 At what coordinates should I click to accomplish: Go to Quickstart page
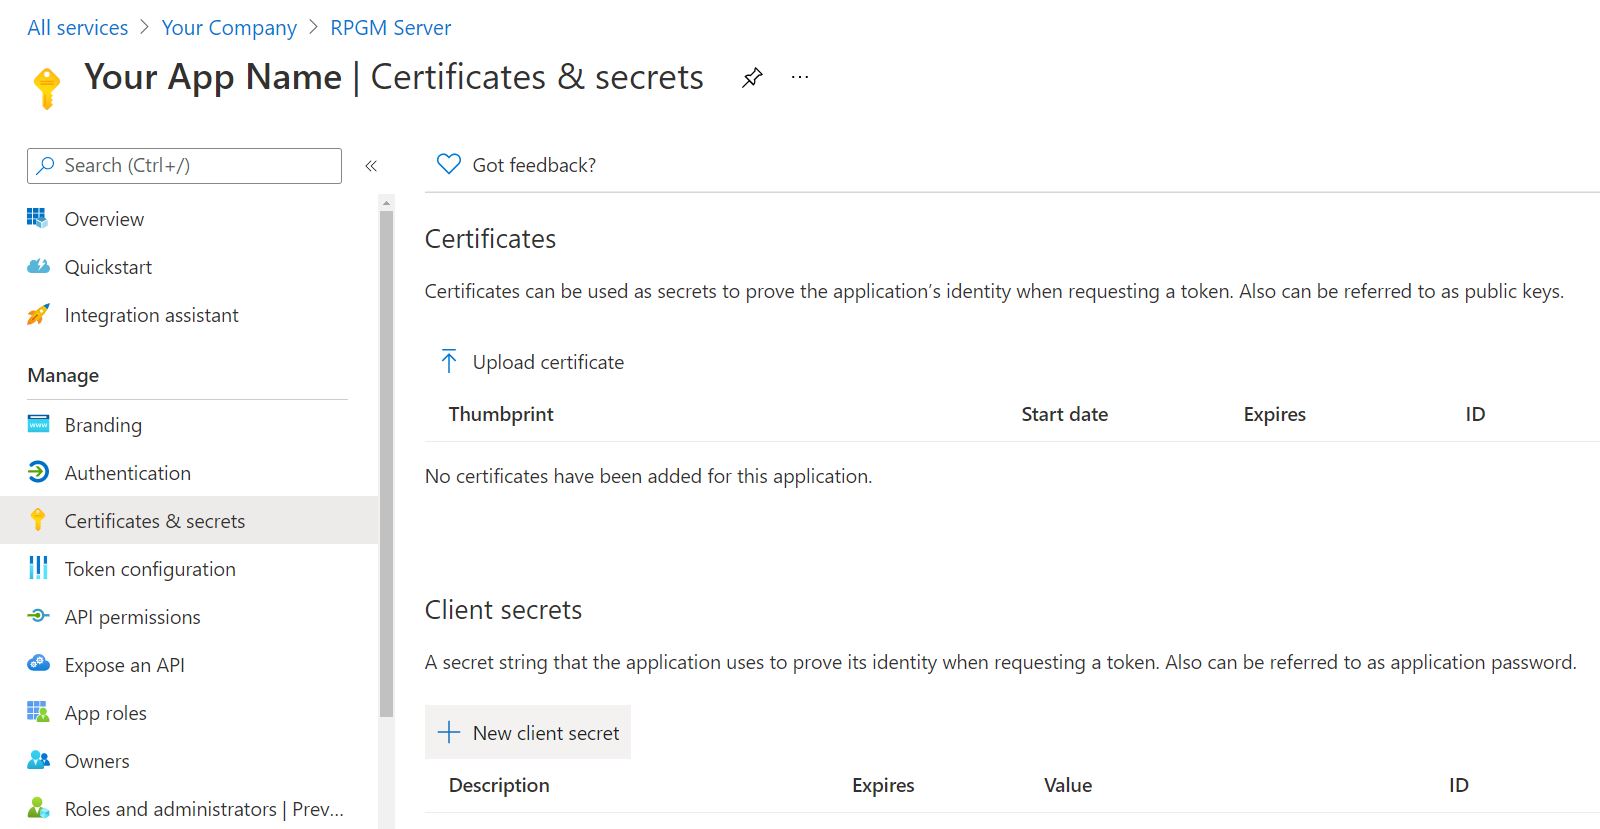point(108,267)
